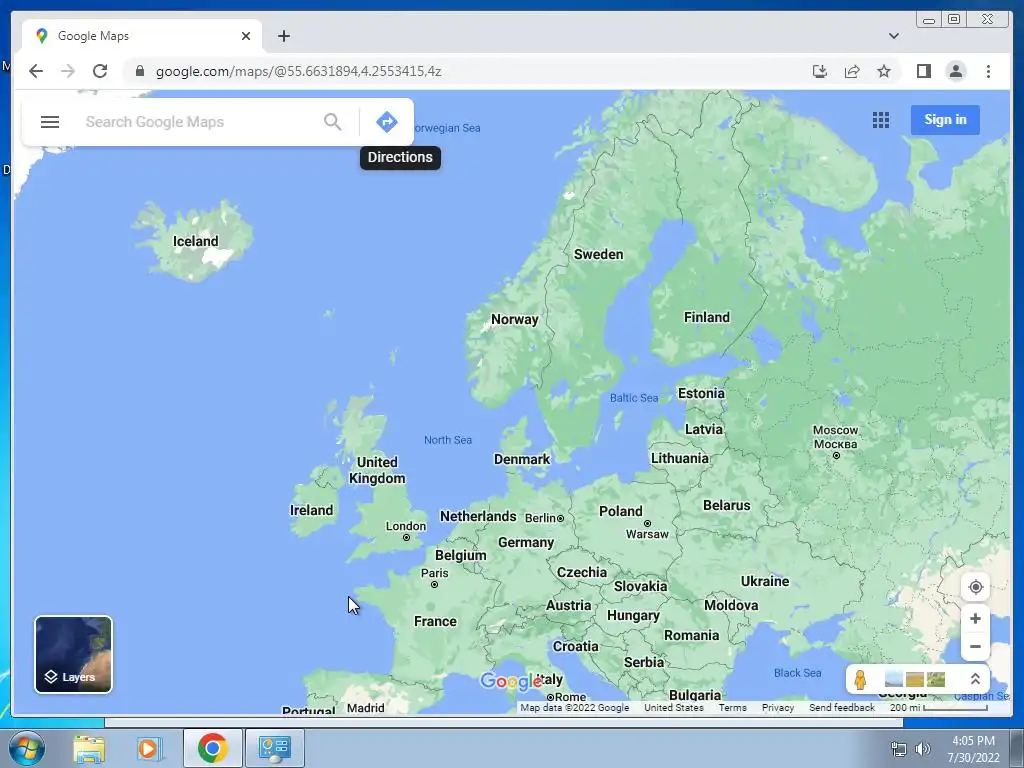
Task: Open the Terms link
Action: point(732,707)
